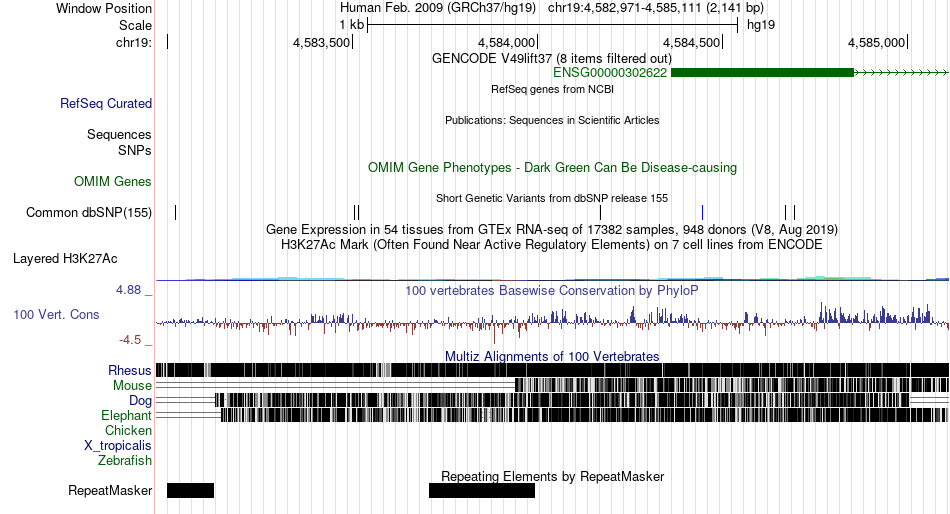
Task: Click Repeating Elements by RepeatMasker title
Action: point(553,476)
